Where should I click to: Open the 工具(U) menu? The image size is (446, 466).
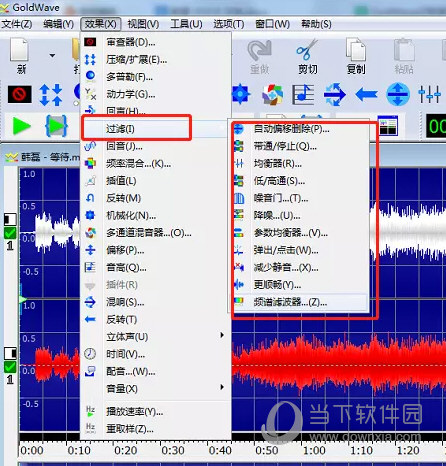186,24
